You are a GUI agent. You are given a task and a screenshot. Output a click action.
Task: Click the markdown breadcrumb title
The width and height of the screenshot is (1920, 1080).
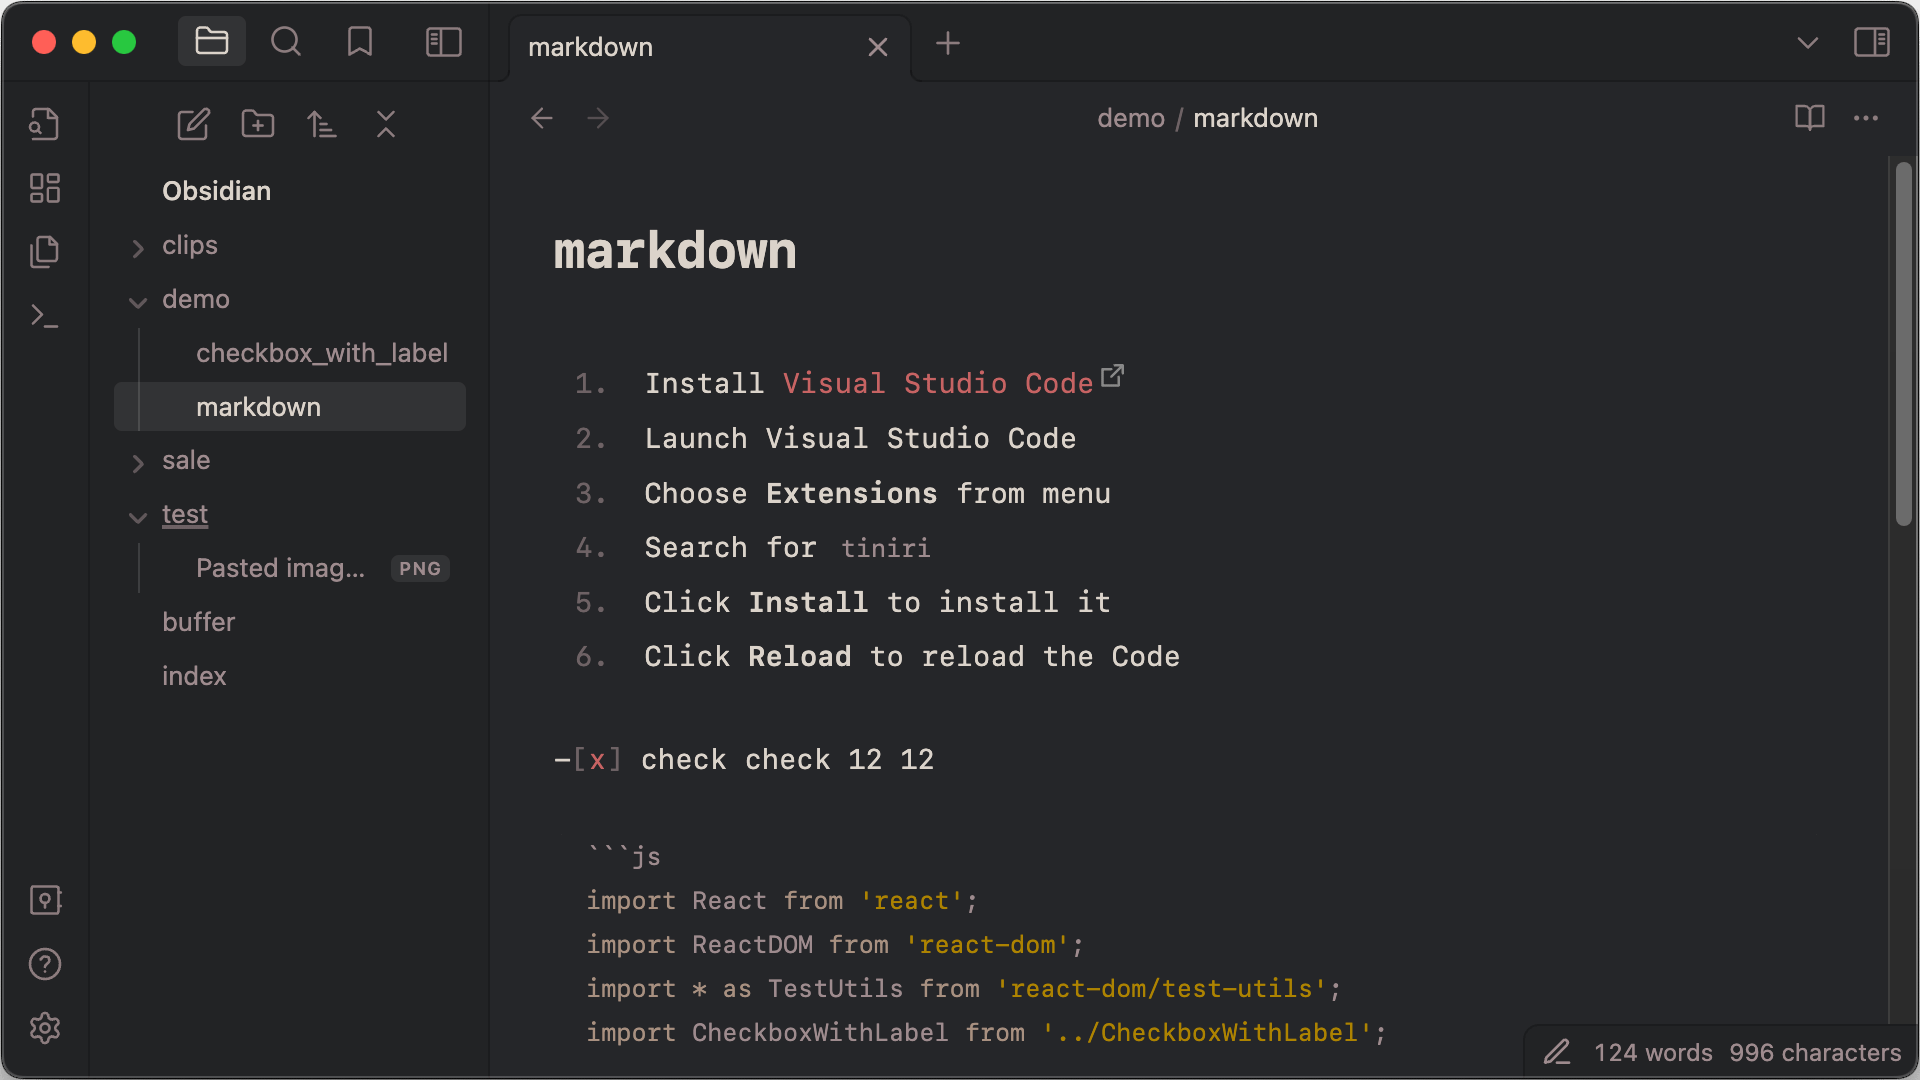tap(1255, 118)
